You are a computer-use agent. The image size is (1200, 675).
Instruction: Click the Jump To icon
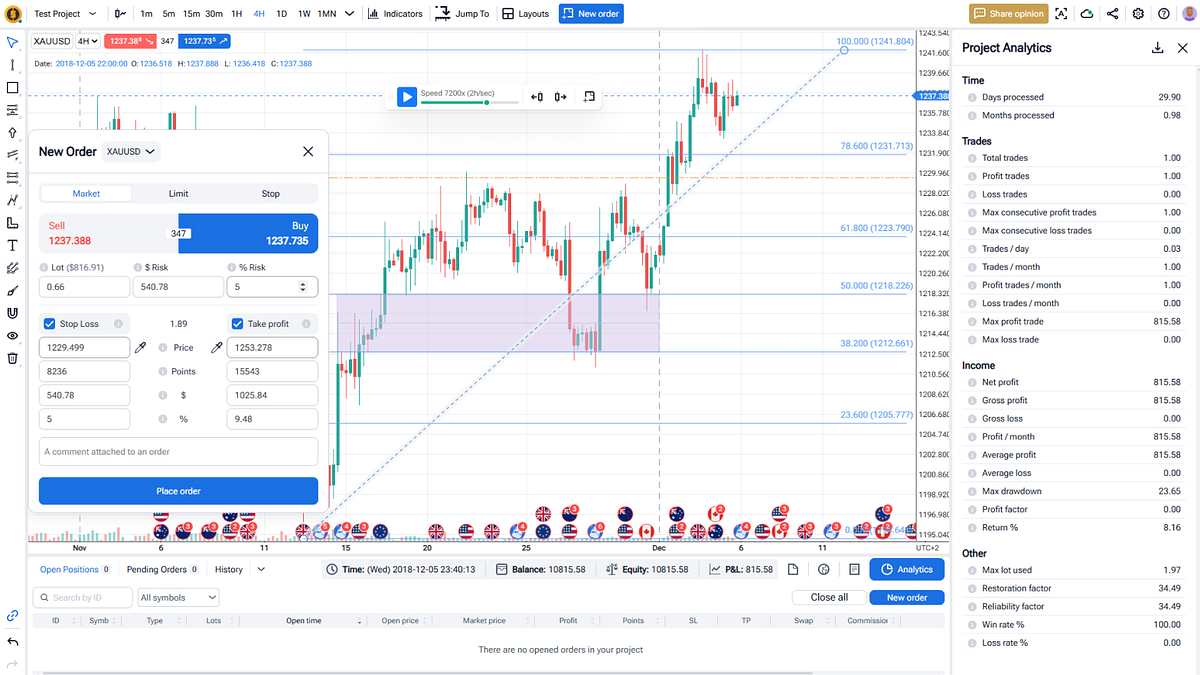pyautogui.click(x=441, y=14)
